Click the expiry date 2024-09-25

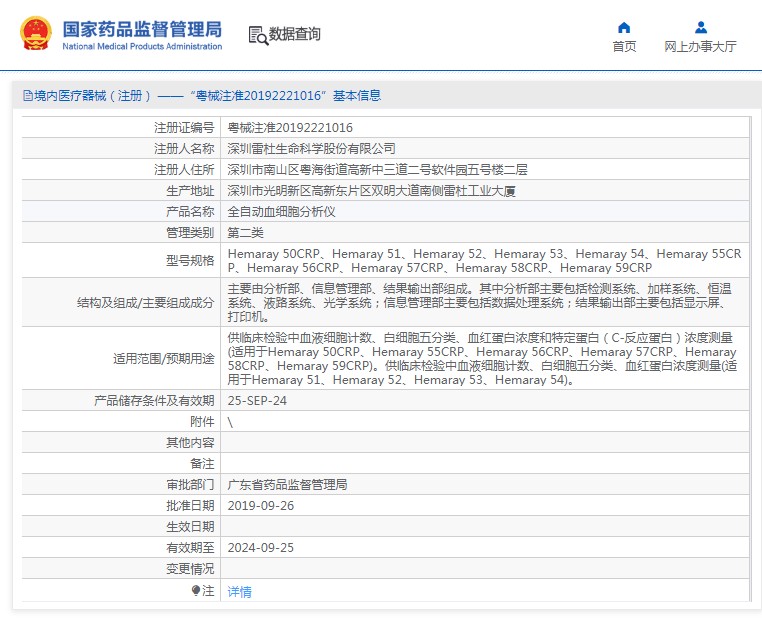(x=260, y=547)
